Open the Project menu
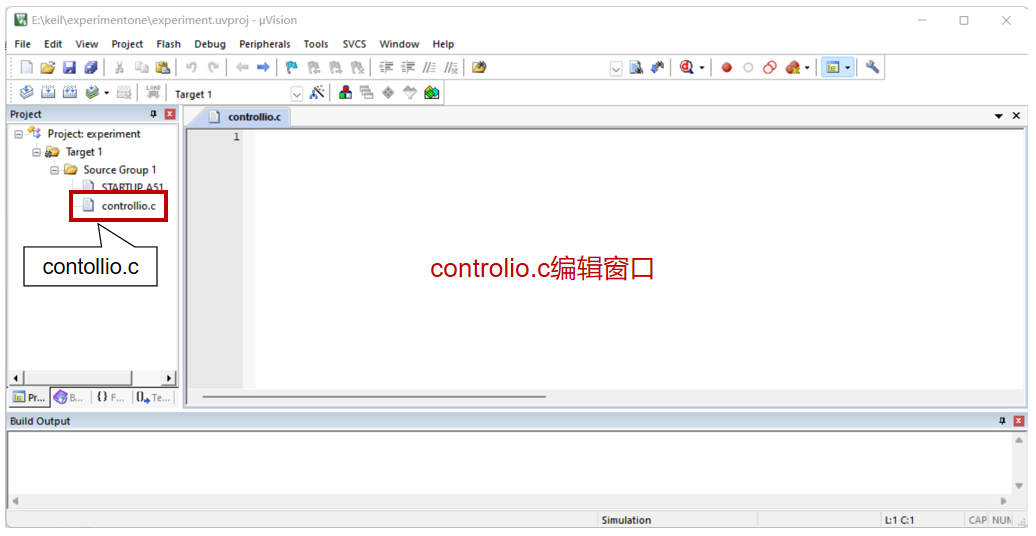The width and height of the screenshot is (1036, 536). [x=127, y=44]
